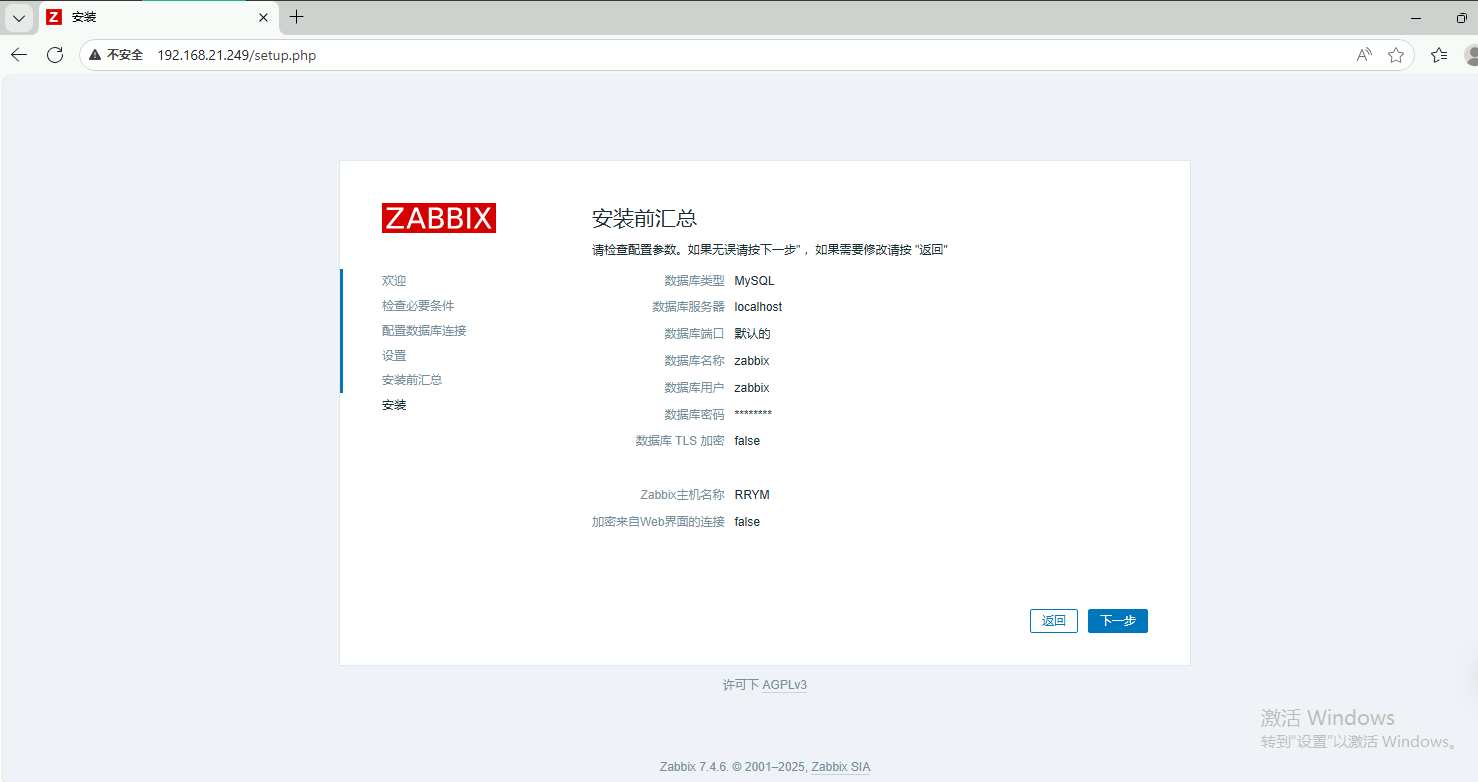Select the 配置数据库连接 step in sidebar
1478x782 pixels.
[424, 330]
